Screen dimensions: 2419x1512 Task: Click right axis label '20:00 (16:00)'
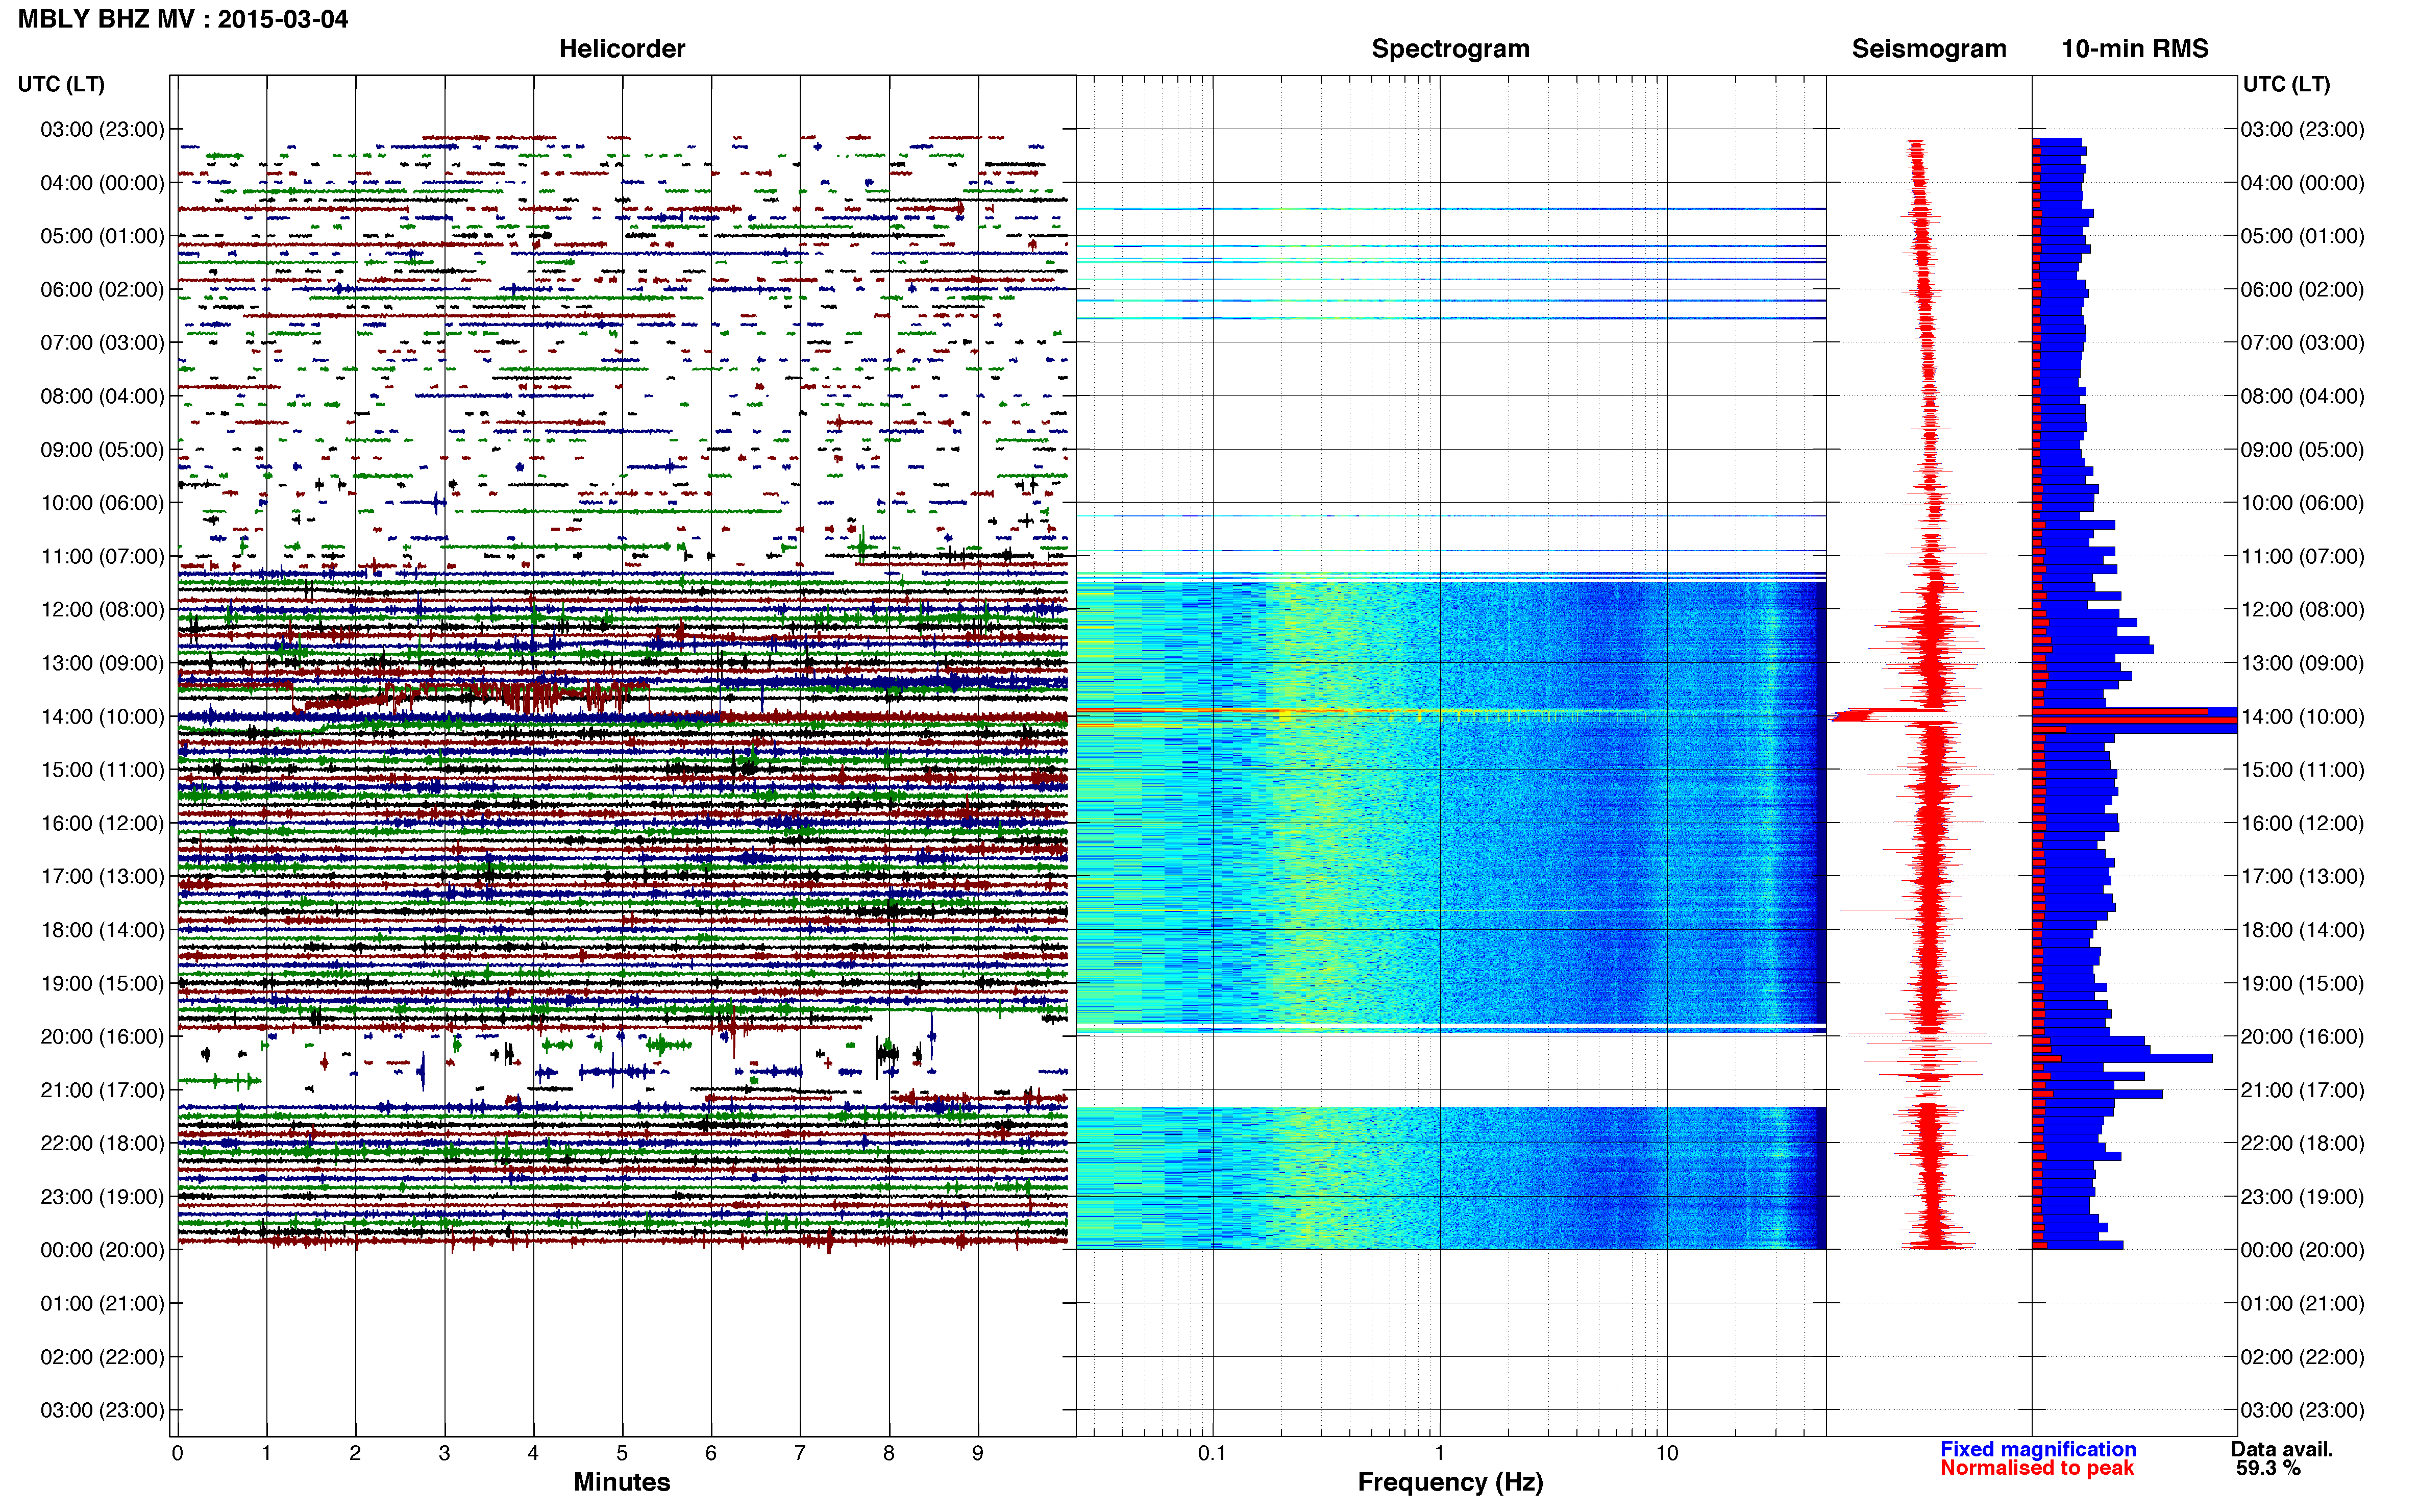[x=2303, y=1037]
